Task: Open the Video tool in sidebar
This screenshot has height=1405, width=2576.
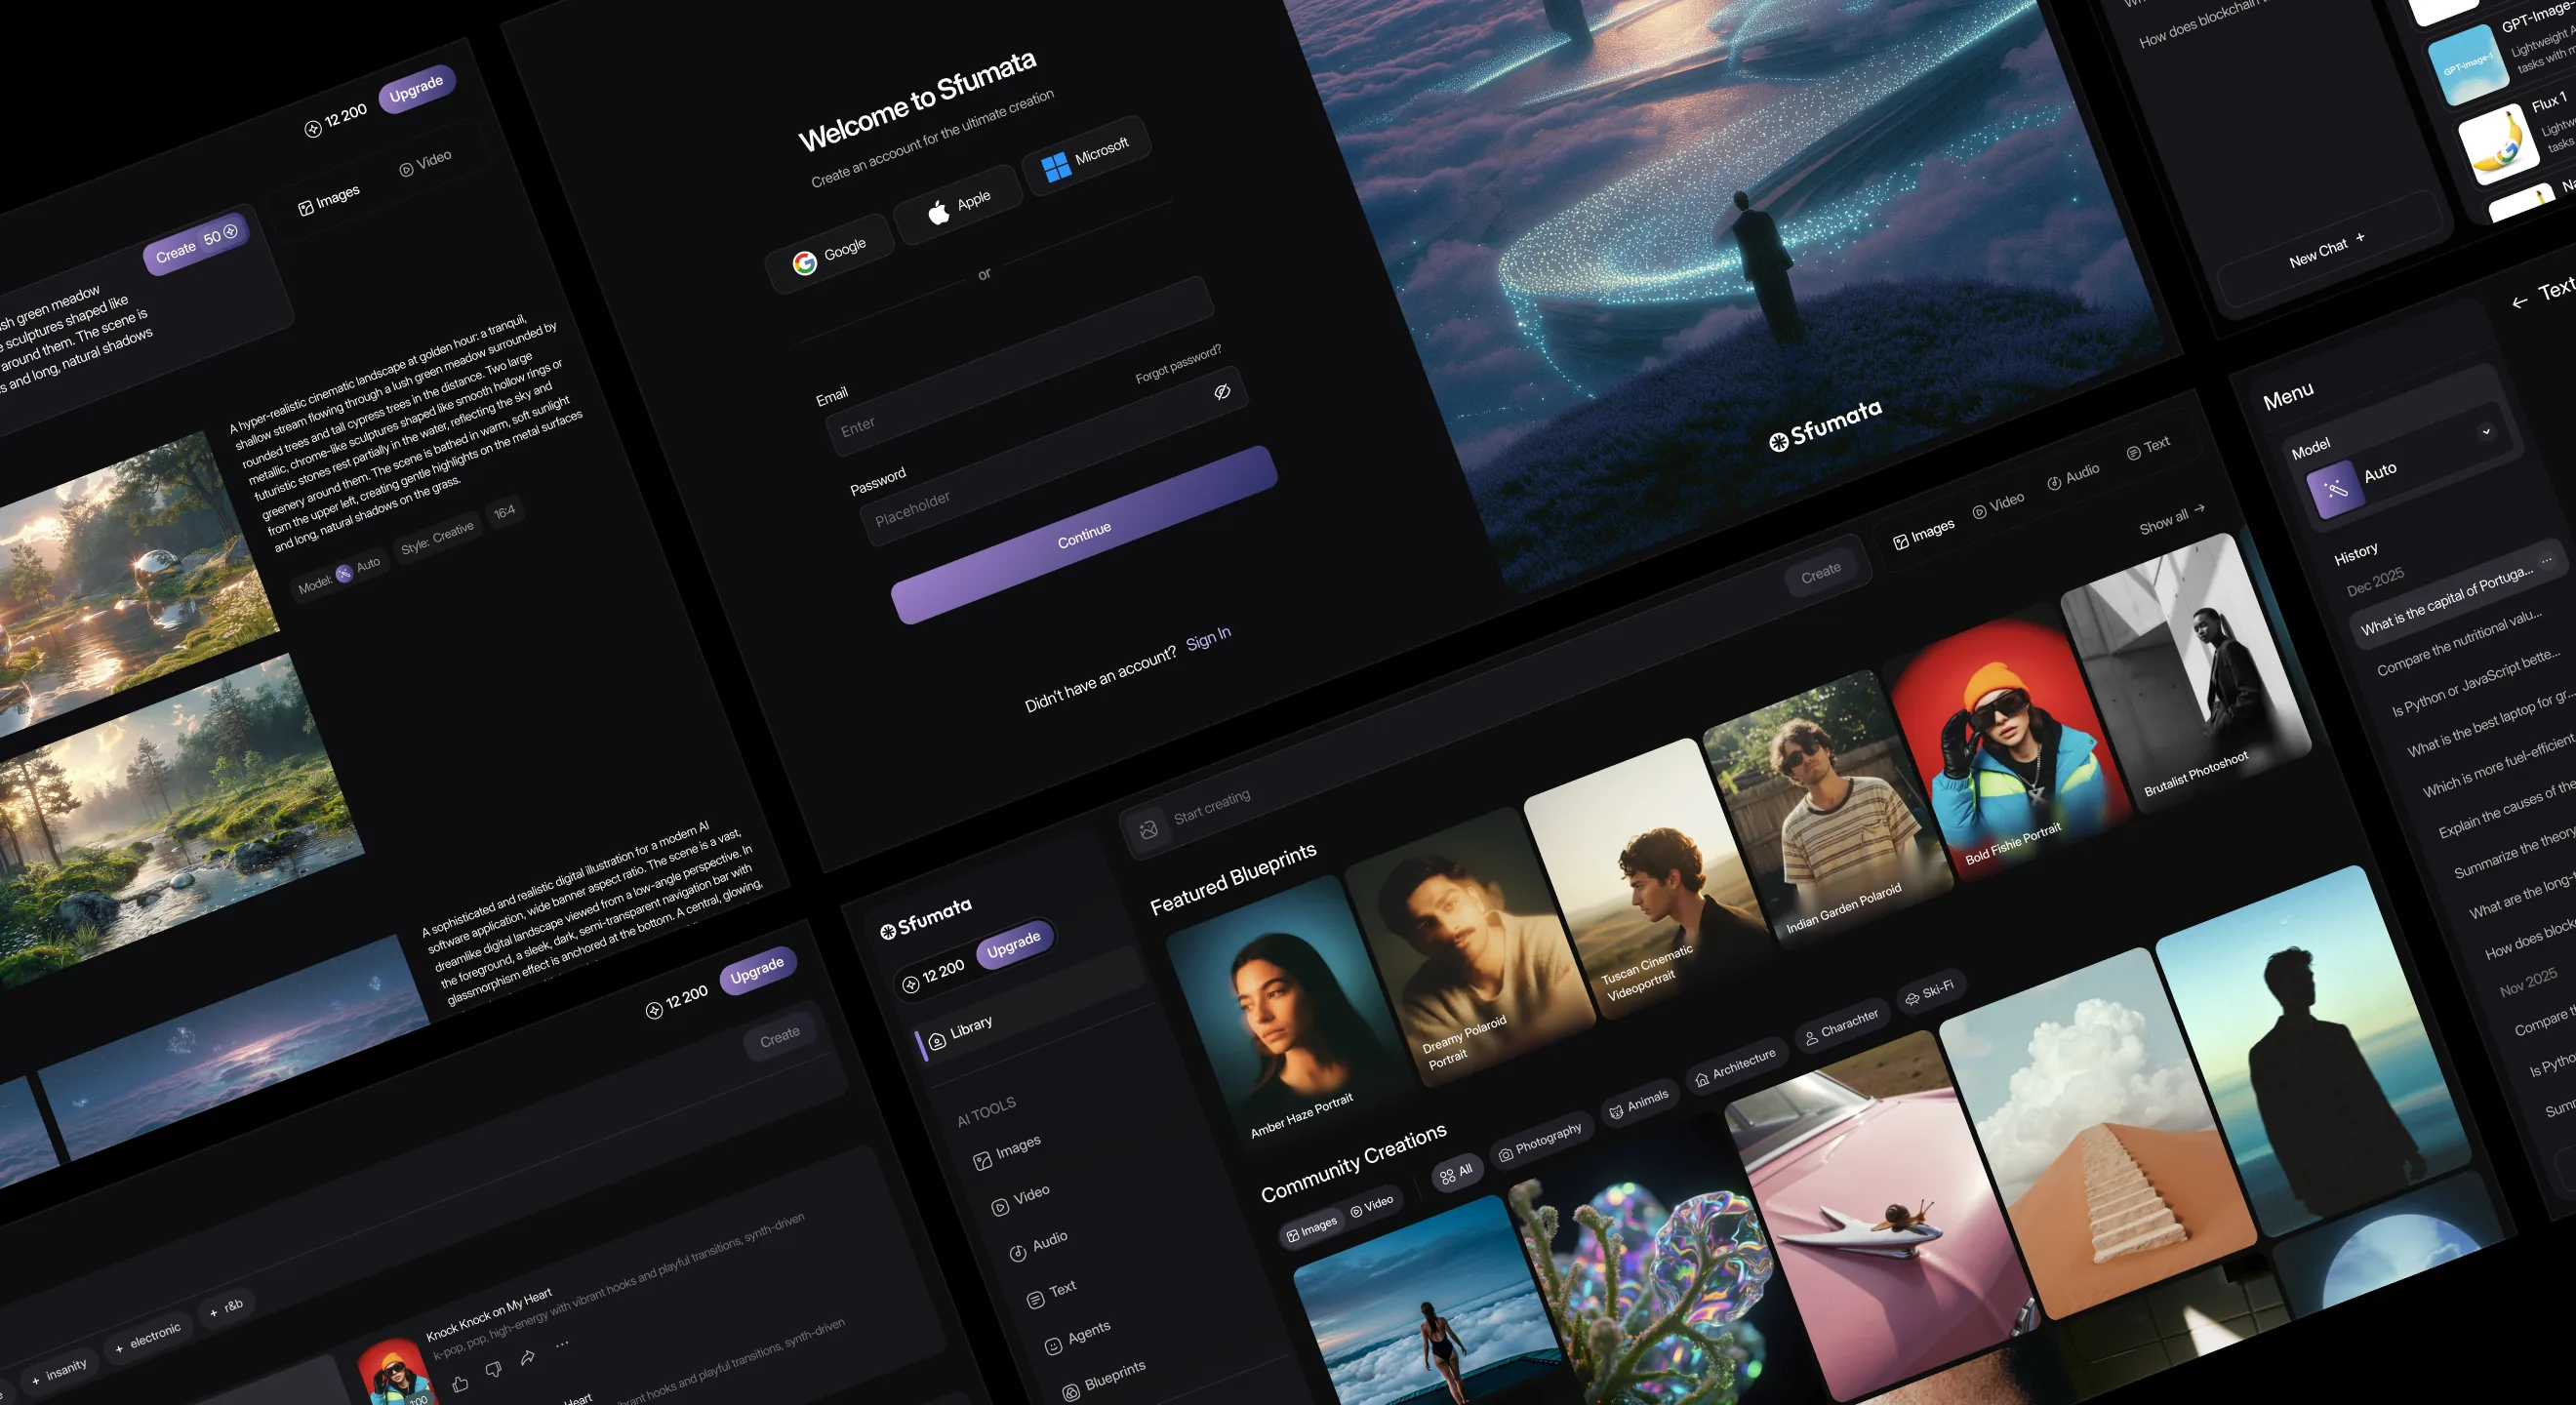Action: click(x=1021, y=1200)
